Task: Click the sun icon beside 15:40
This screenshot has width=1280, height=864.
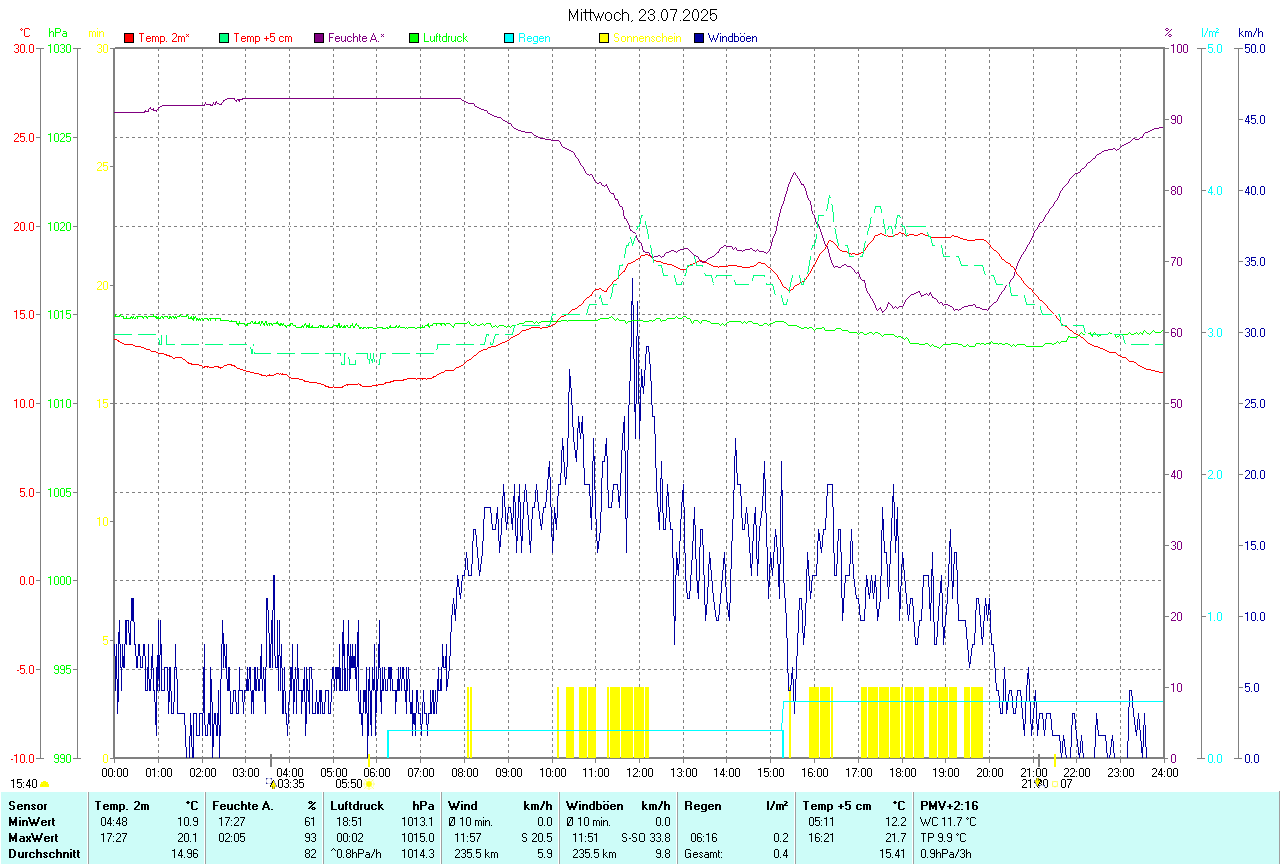Action: (x=44, y=785)
